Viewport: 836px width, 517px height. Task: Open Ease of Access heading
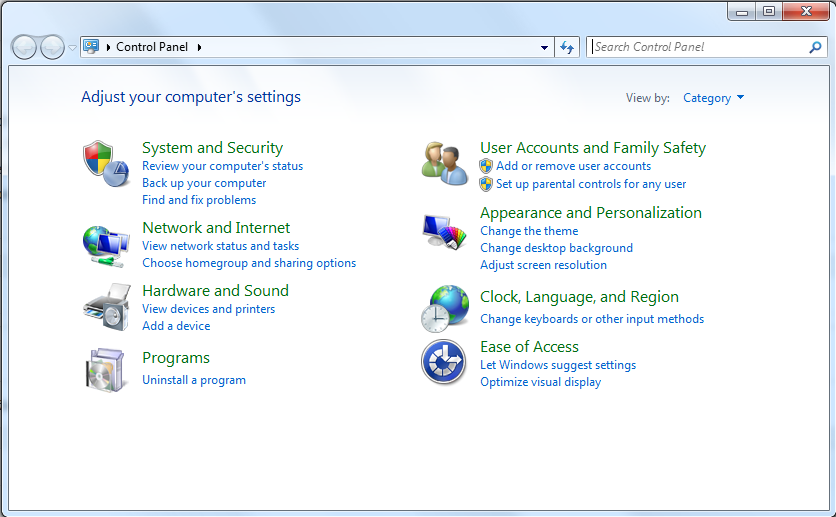click(x=529, y=347)
